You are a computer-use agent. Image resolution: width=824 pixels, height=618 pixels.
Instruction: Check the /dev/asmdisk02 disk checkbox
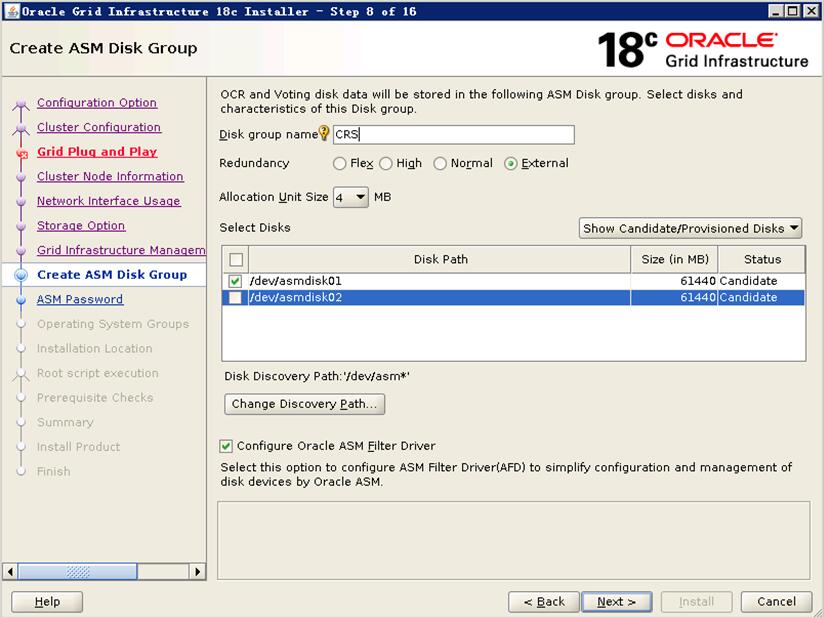(x=235, y=298)
